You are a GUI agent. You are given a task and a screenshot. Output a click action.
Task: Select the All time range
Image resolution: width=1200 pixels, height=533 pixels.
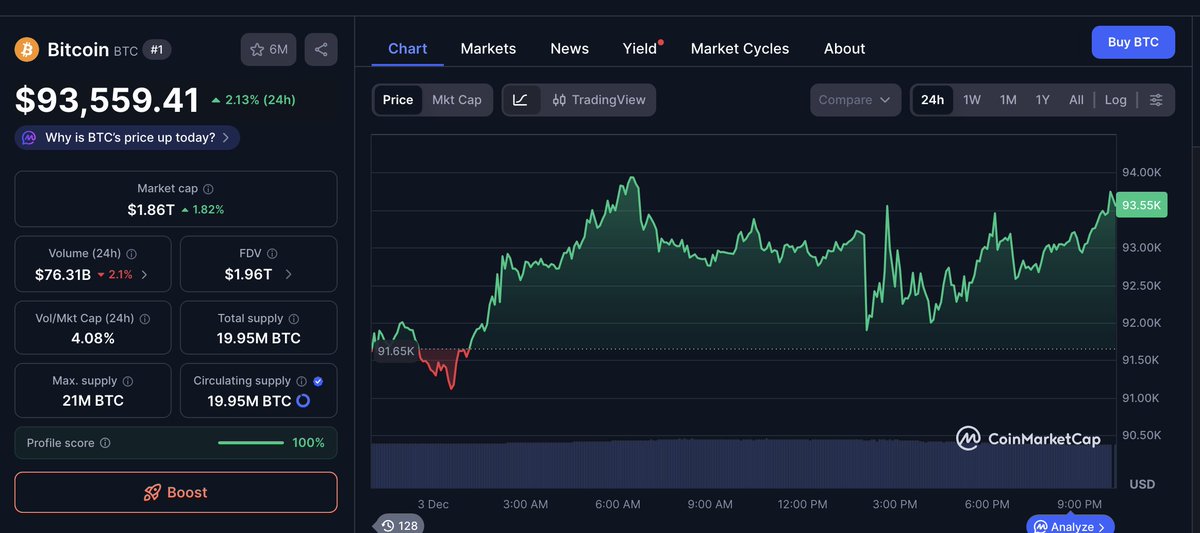pyautogui.click(x=1076, y=100)
